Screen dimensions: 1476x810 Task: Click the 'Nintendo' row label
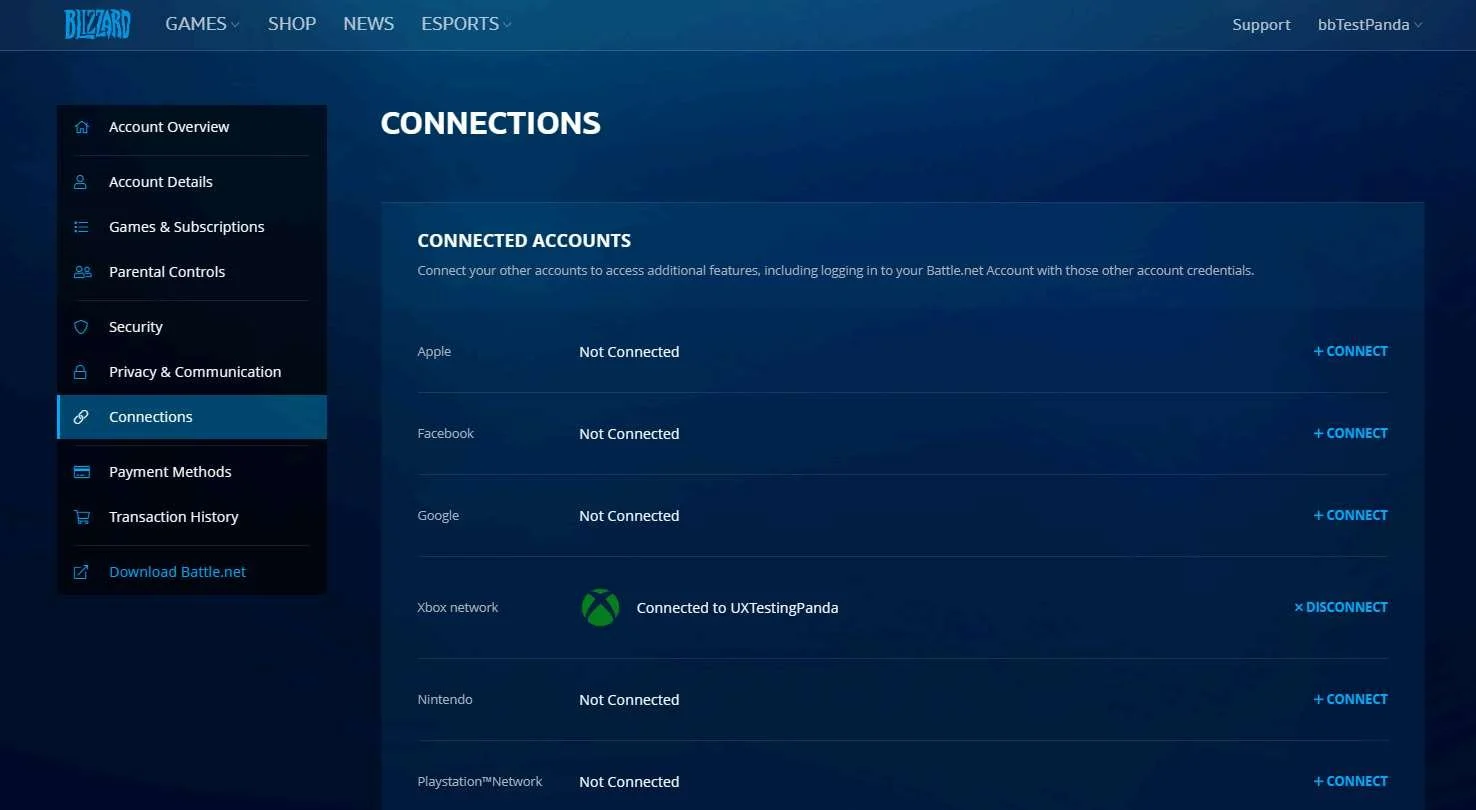445,700
